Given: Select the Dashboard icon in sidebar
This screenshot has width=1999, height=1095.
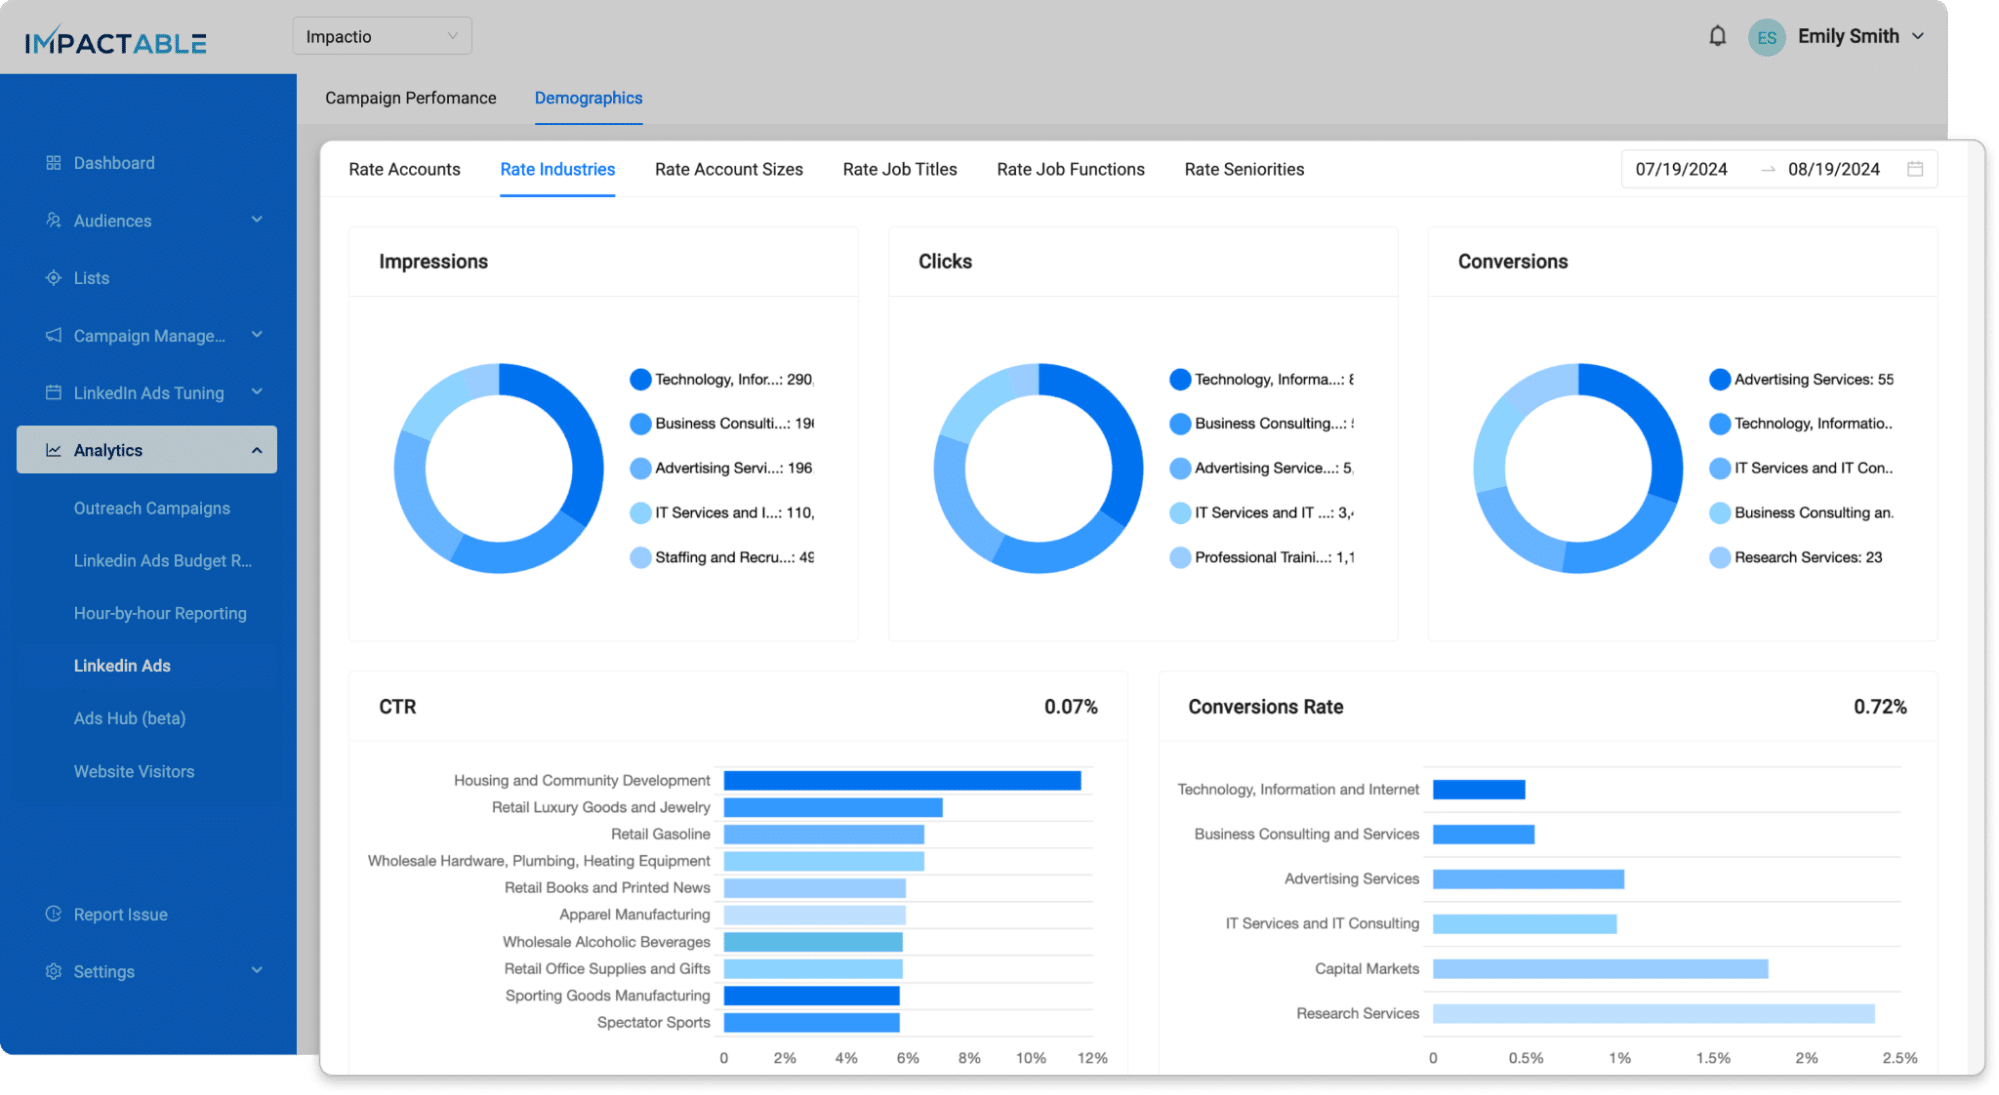Looking at the screenshot, I should (x=53, y=162).
